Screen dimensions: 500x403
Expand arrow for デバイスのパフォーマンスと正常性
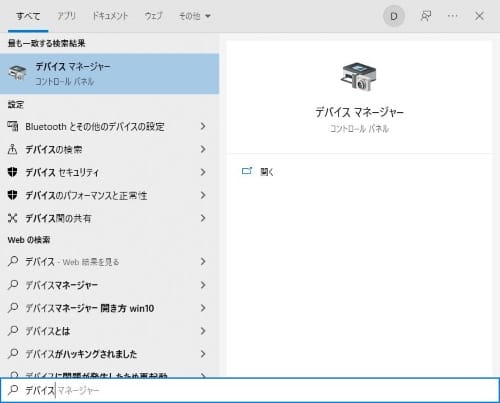[203, 195]
